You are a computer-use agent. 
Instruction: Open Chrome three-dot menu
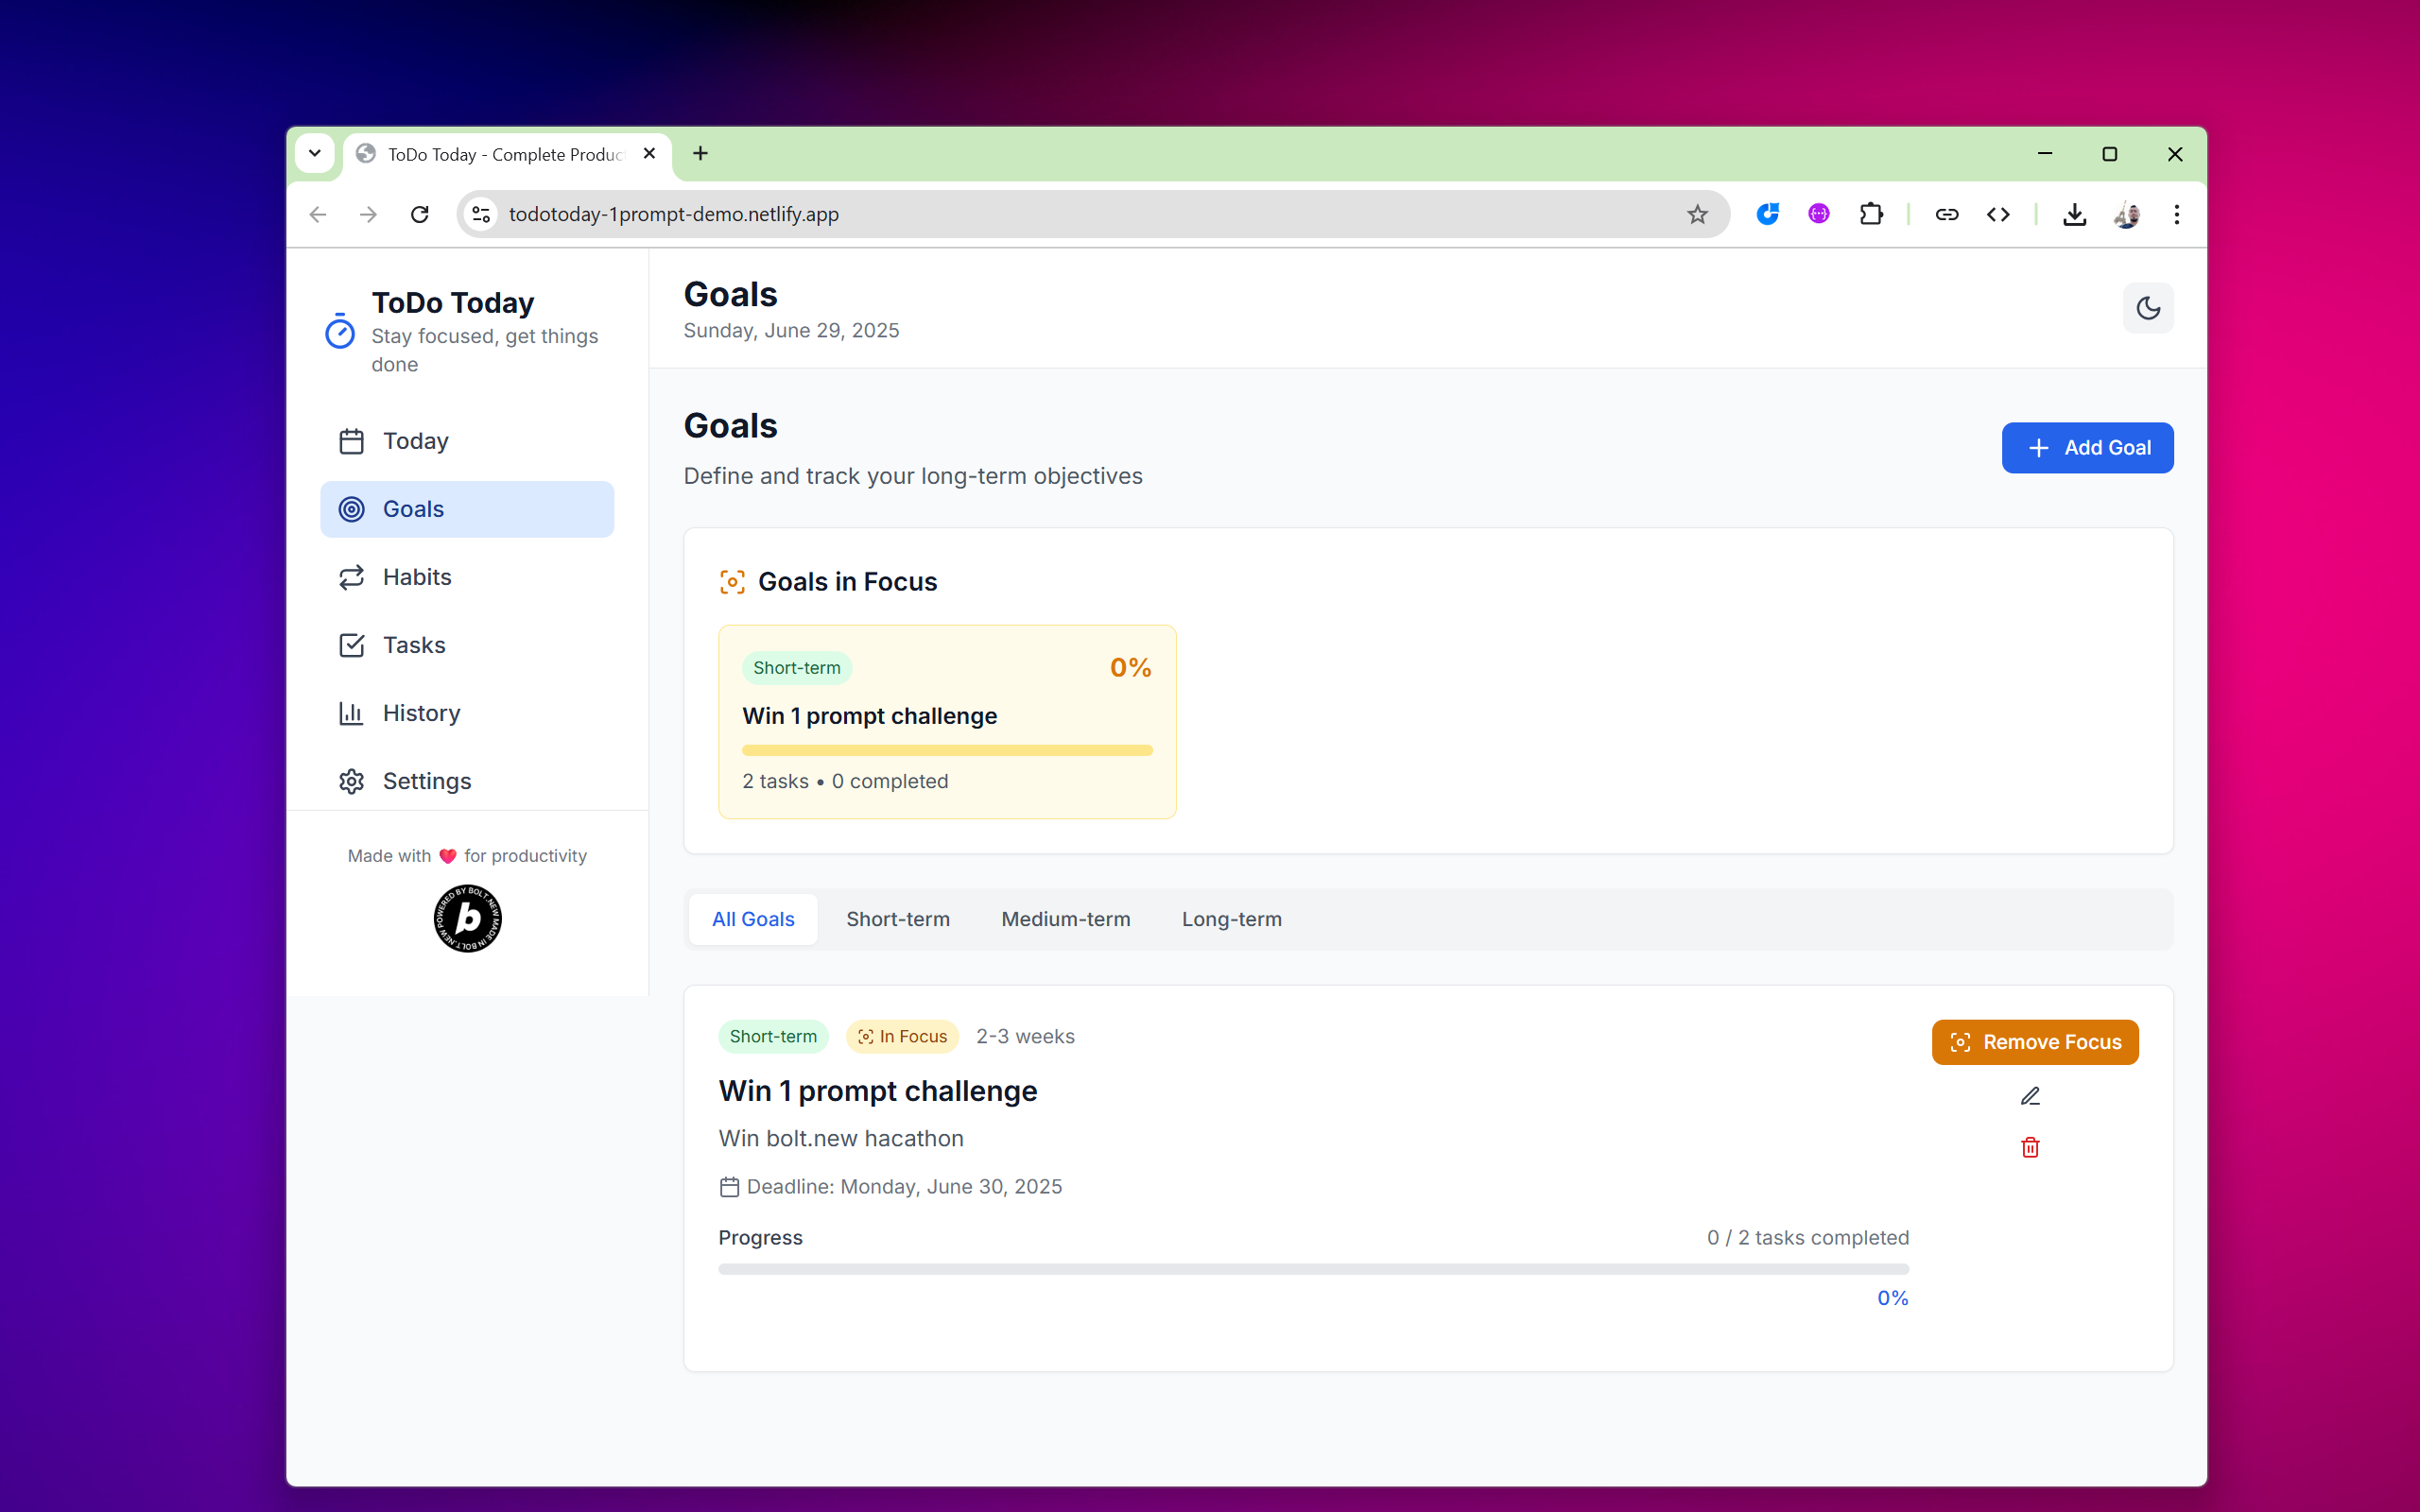tap(2176, 214)
